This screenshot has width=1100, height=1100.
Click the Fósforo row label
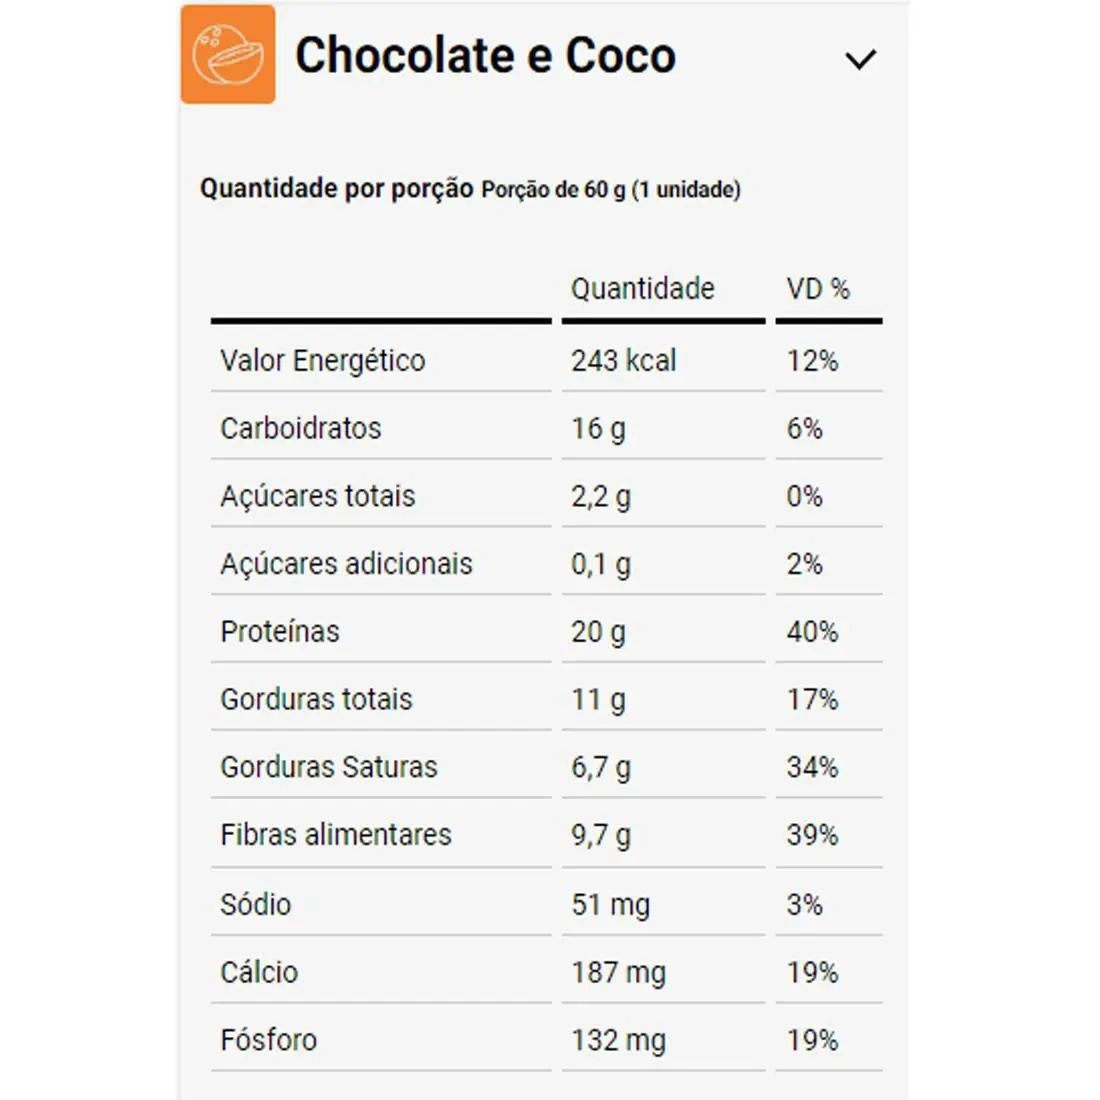(x=269, y=1040)
